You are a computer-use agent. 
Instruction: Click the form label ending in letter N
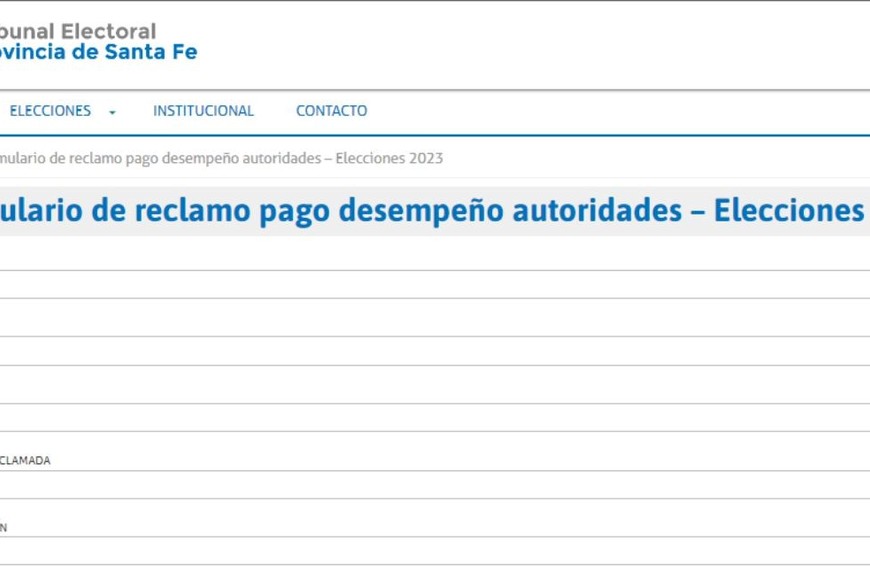[x=4, y=527]
